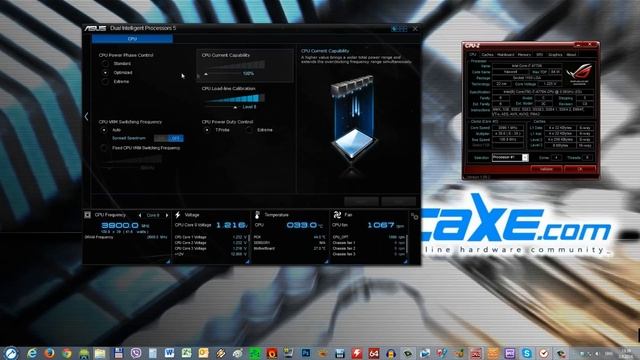Click previous core arrow in CPU Frequency panel

140,215
